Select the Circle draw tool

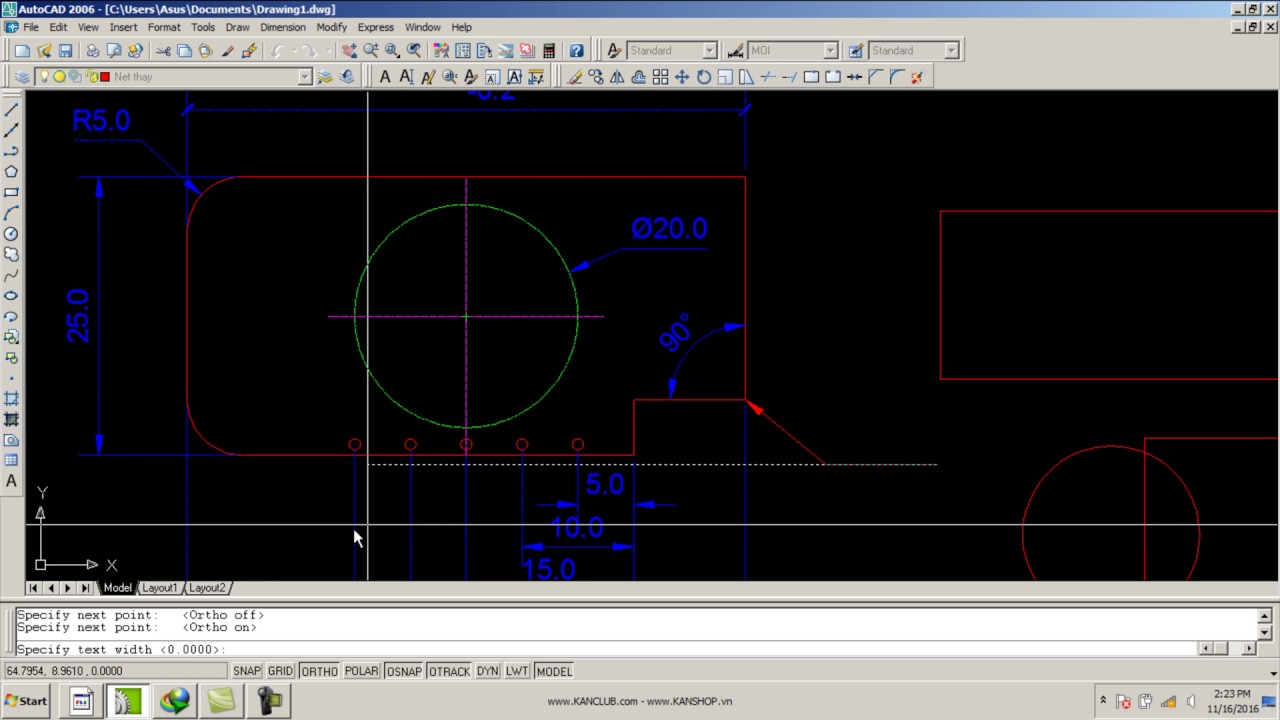click(x=11, y=234)
